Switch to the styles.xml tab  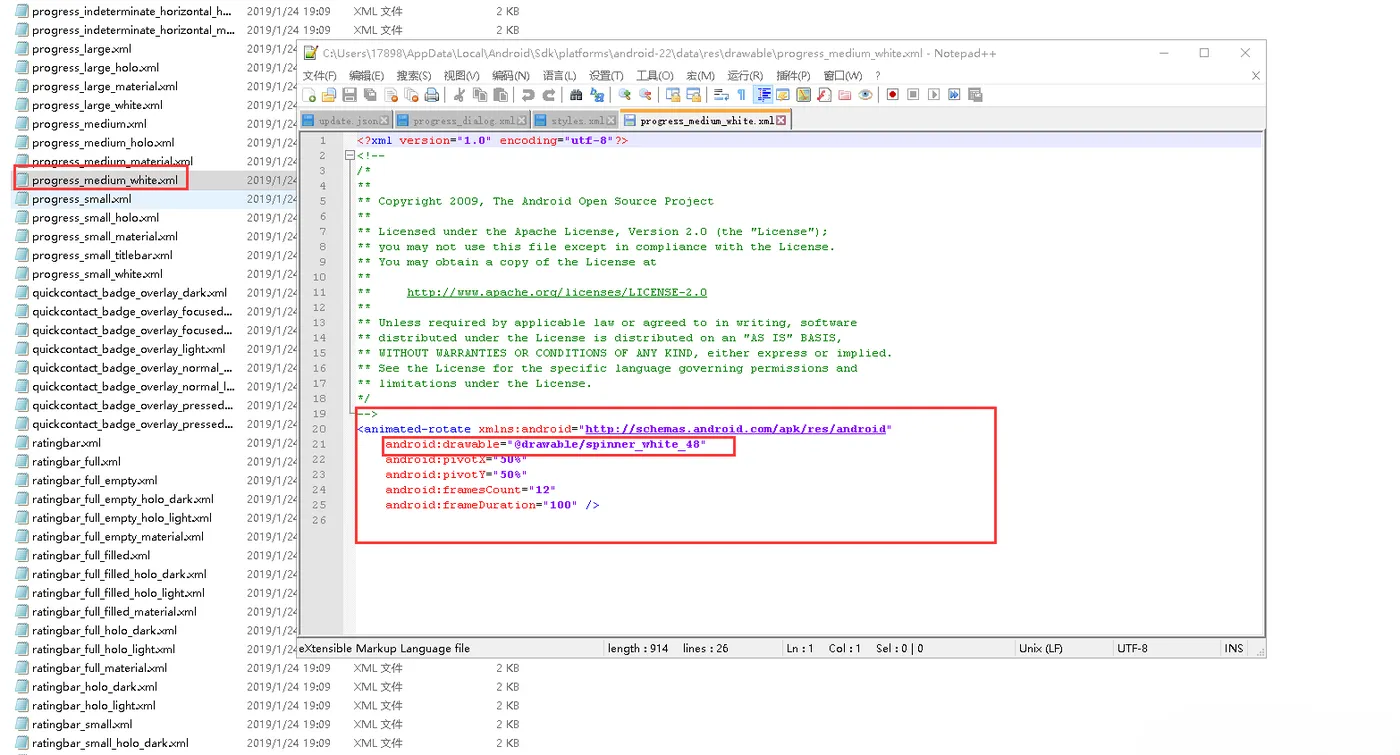[576, 121]
